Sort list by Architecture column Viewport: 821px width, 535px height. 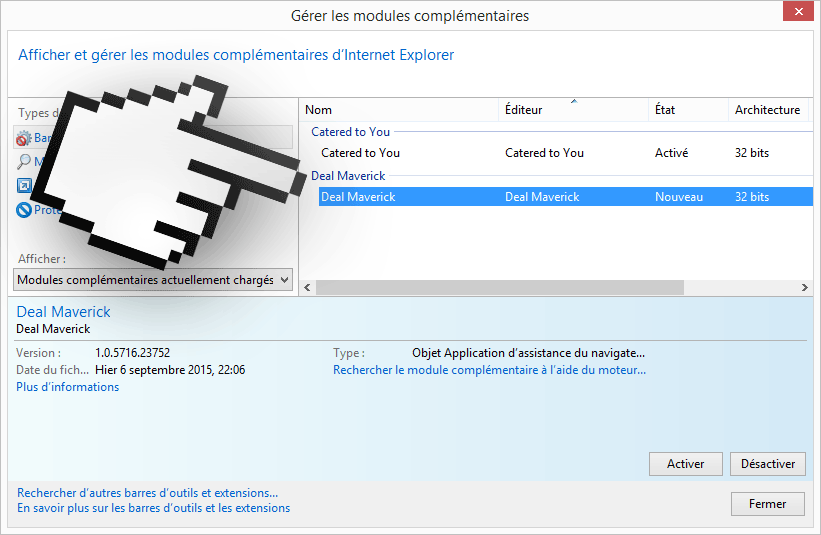(767, 110)
